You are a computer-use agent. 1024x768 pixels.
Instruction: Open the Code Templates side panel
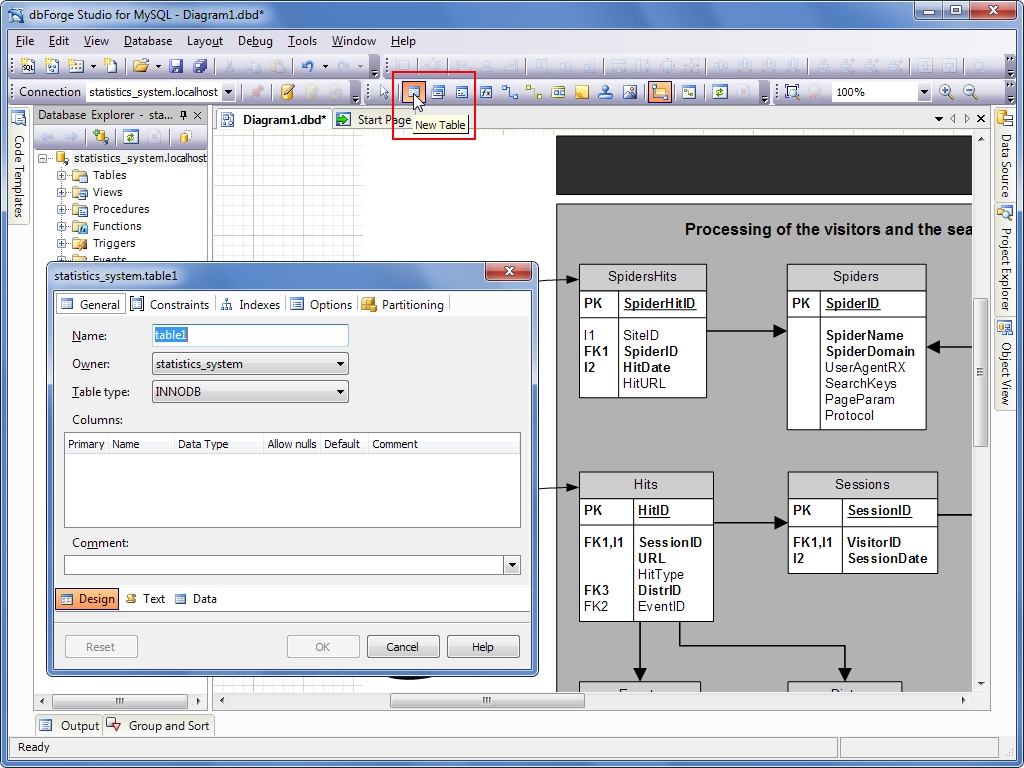[18, 165]
